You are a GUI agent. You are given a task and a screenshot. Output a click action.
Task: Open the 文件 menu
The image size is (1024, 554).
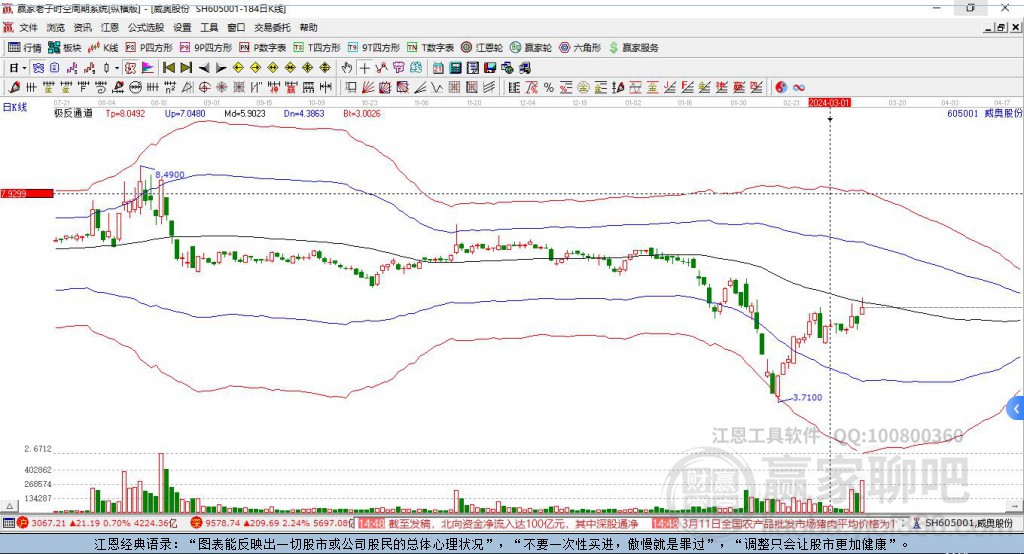pyautogui.click(x=28, y=27)
